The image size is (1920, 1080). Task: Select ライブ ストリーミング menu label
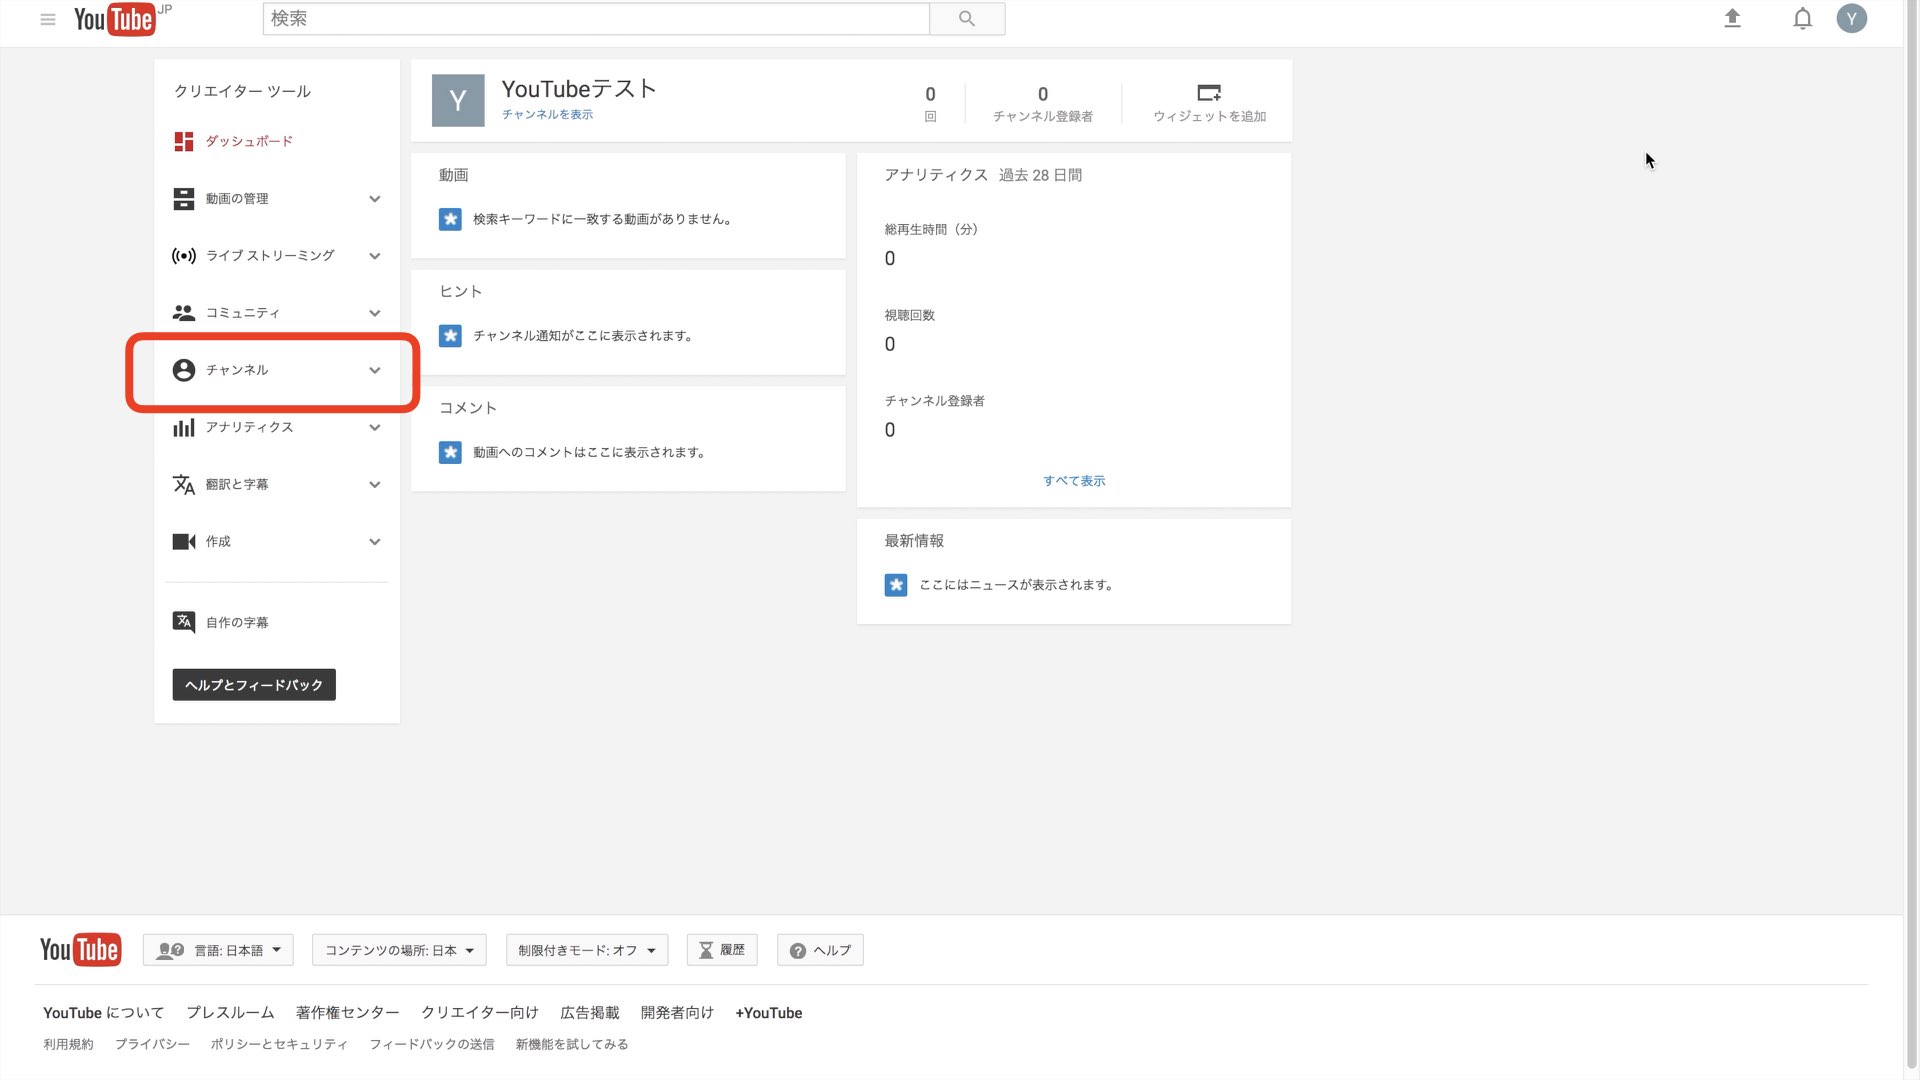[x=270, y=256]
